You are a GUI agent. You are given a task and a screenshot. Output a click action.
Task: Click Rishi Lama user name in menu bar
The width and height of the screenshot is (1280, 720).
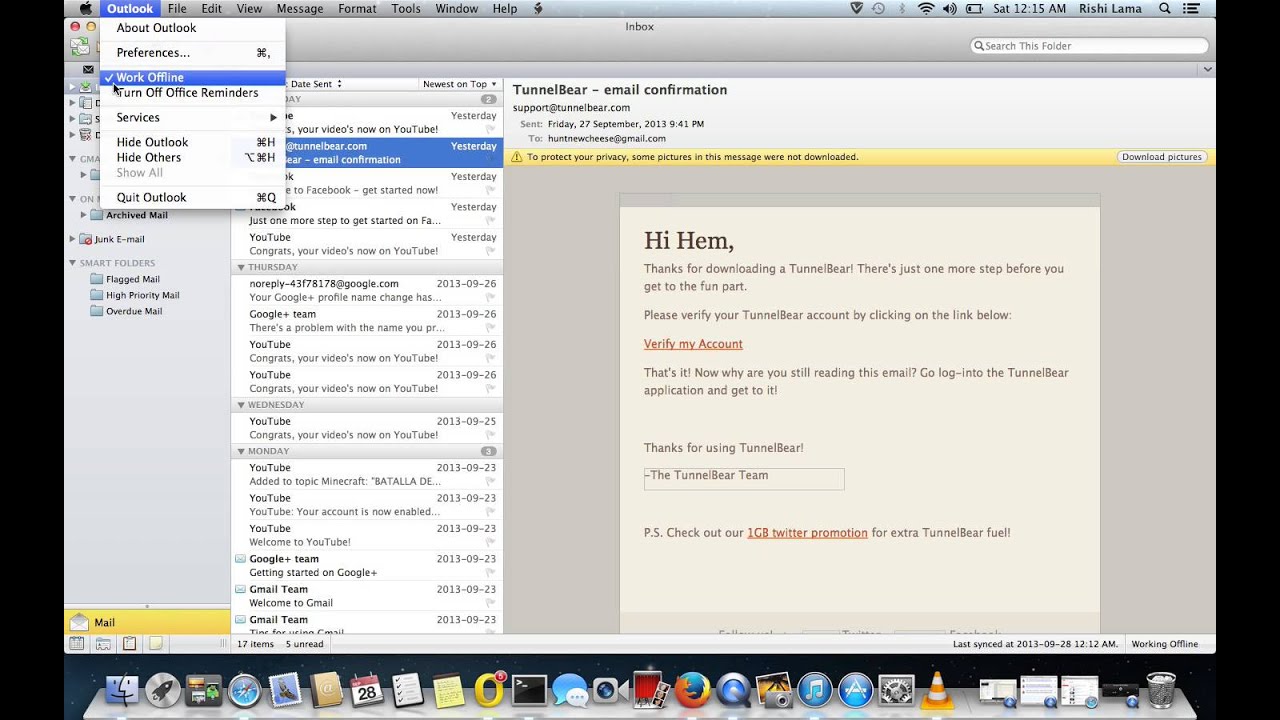[1112, 9]
